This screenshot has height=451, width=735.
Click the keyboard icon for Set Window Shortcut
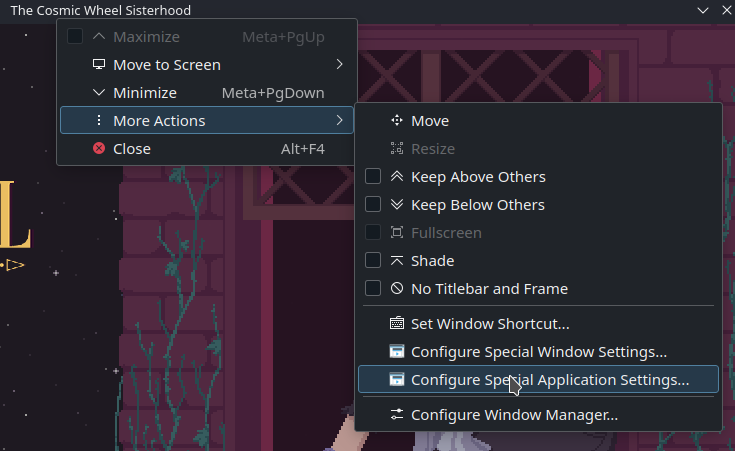[x=397, y=323]
